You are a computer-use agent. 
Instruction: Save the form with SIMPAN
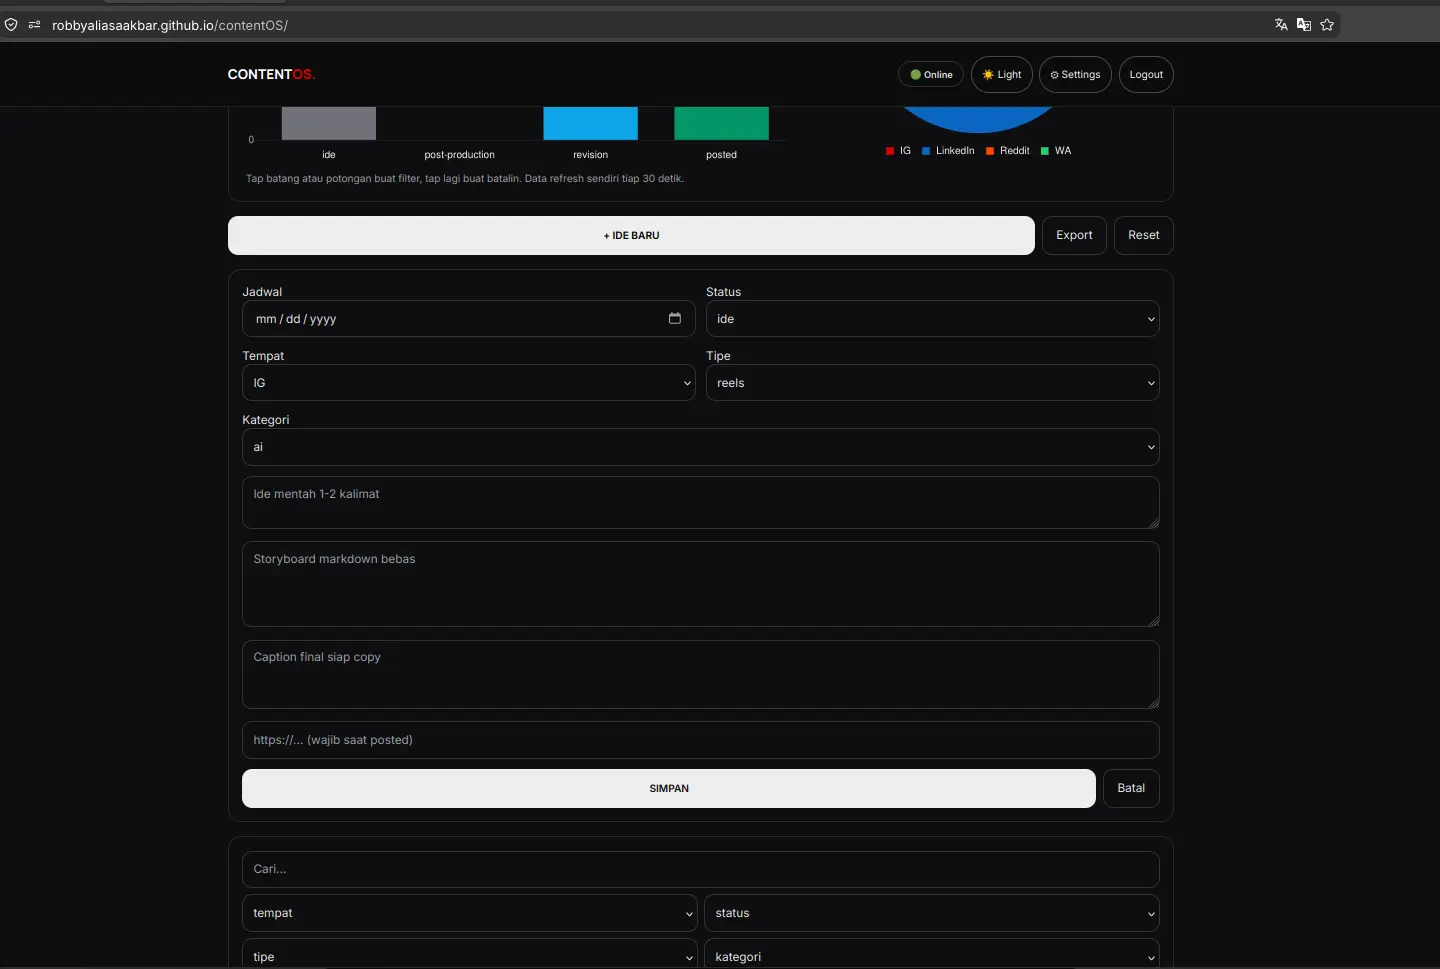tap(669, 789)
